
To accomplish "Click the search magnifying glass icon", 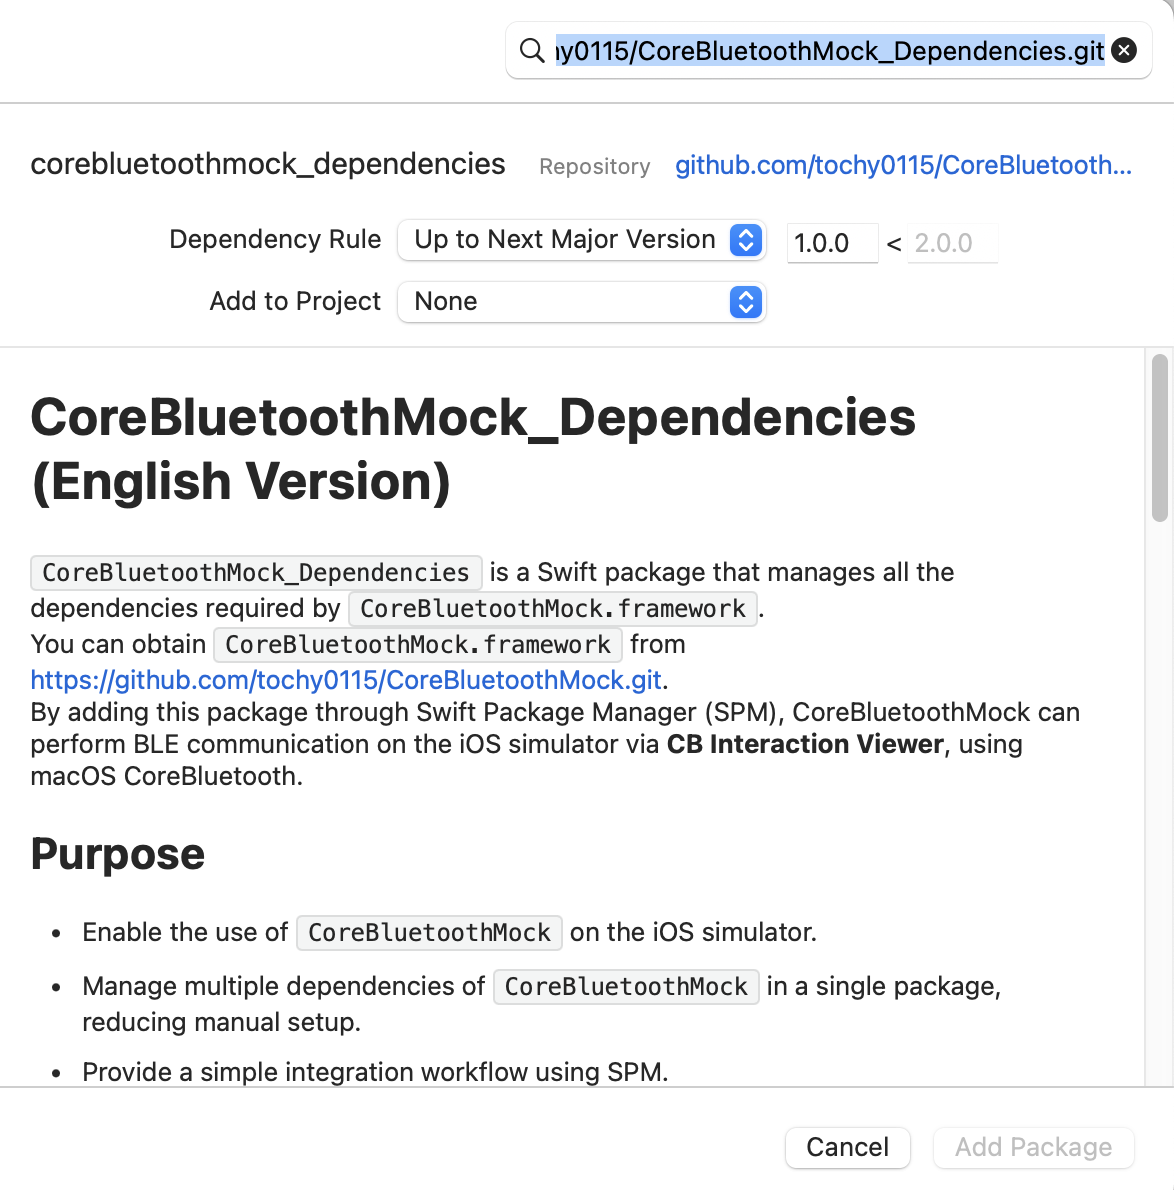I will [532, 50].
